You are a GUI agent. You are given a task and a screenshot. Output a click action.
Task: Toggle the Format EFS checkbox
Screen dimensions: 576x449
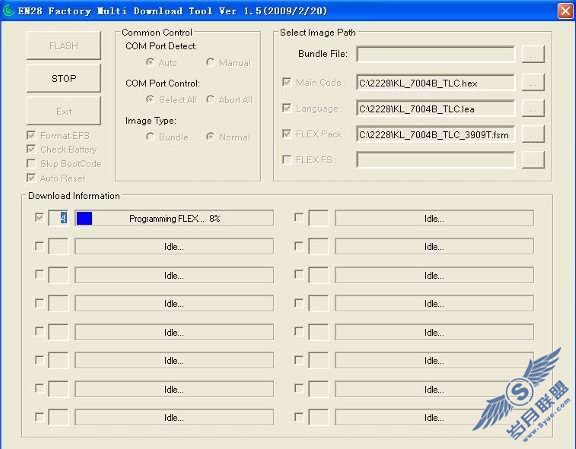tap(31, 135)
